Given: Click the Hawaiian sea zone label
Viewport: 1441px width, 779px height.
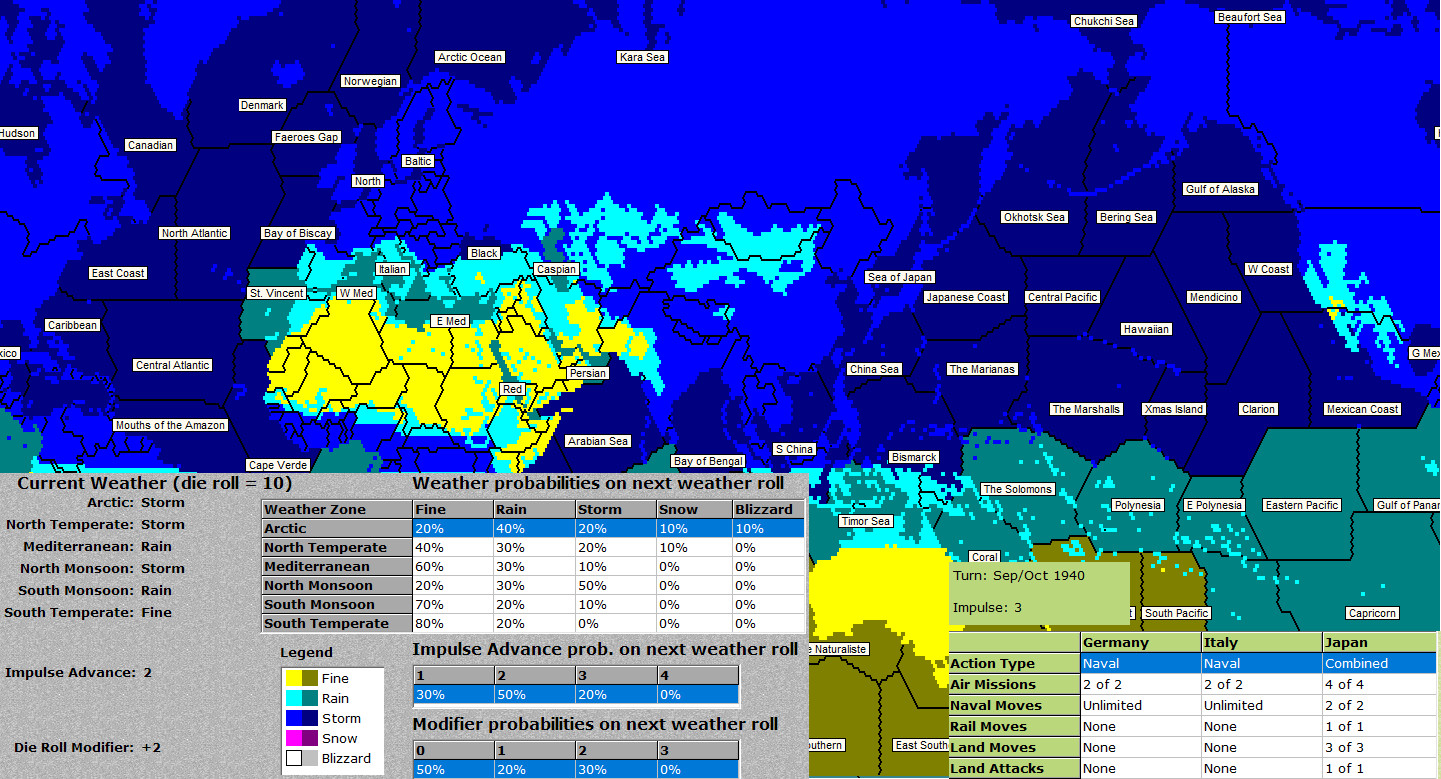Looking at the screenshot, I should pyautogui.click(x=1146, y=329).
